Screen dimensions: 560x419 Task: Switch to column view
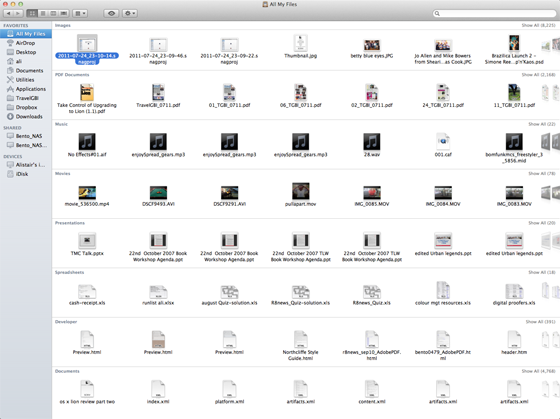(53, 13)
